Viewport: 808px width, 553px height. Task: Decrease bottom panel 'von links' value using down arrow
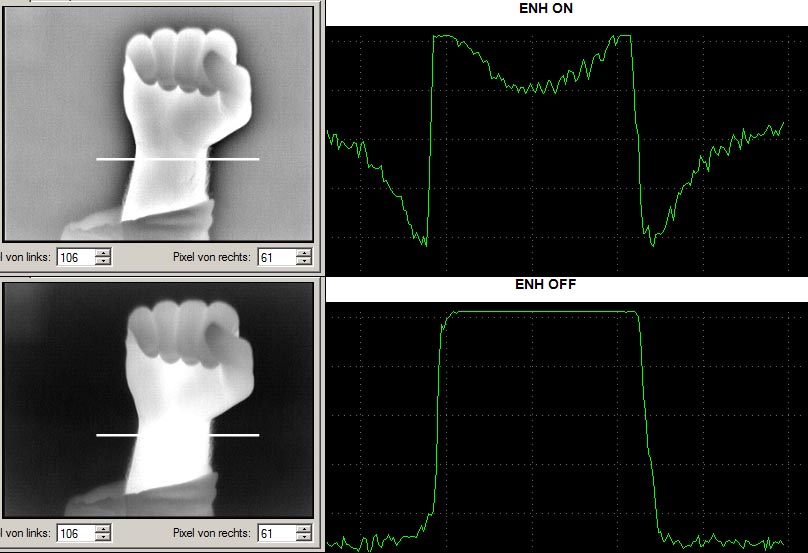103,538
